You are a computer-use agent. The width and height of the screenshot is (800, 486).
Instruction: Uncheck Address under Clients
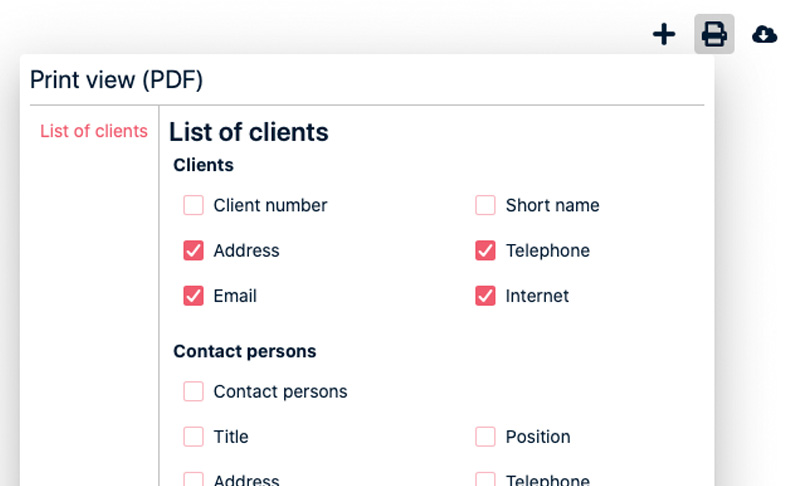193,251
